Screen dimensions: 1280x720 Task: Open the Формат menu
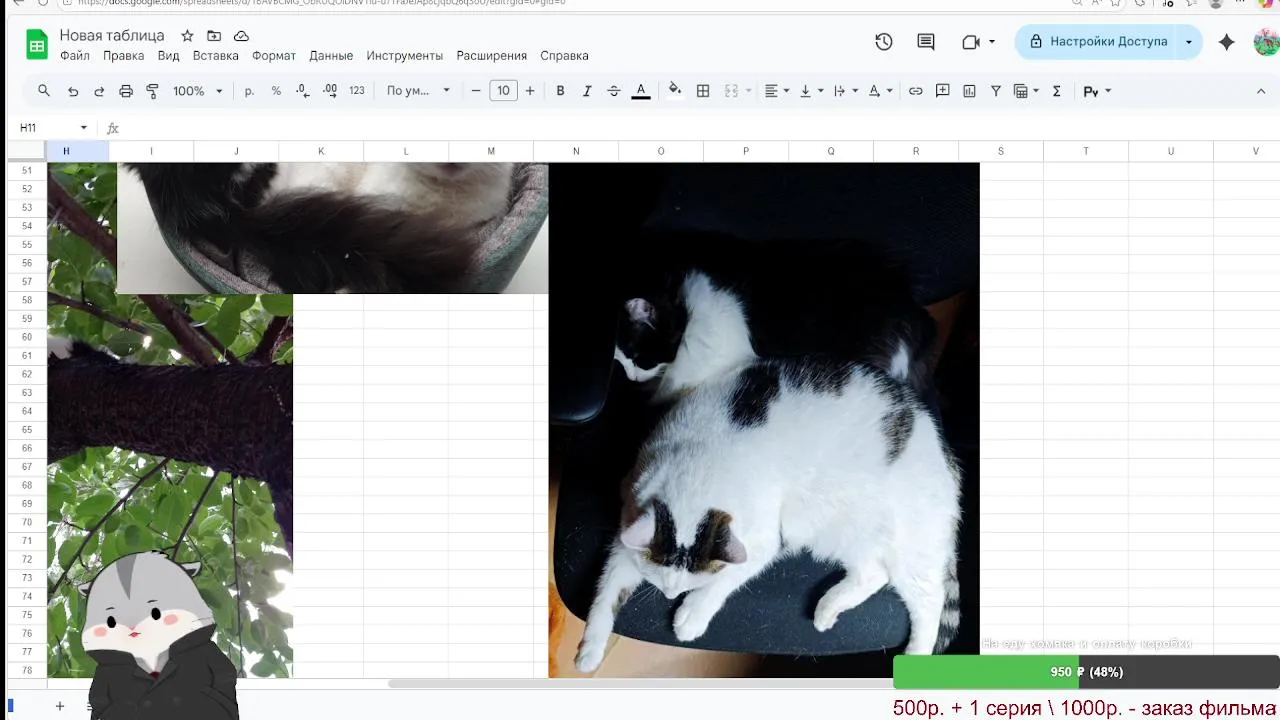coord(274,56)
